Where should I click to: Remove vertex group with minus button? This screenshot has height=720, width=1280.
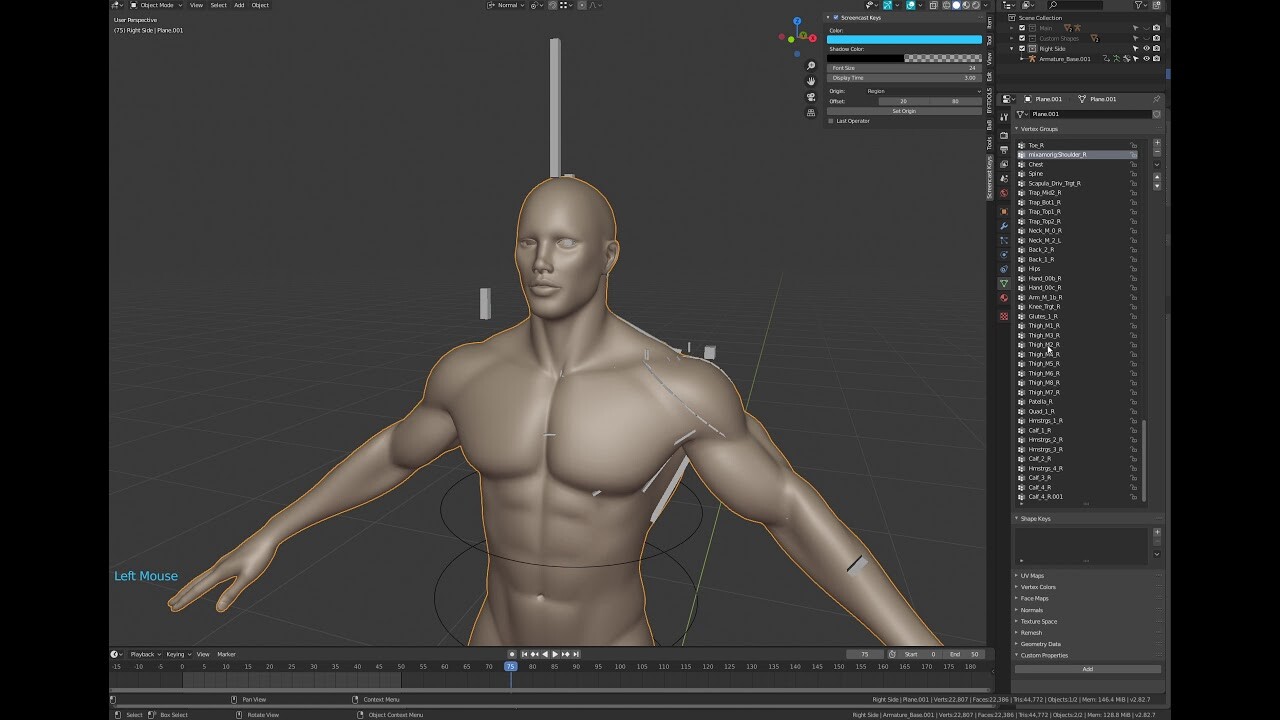(1157, 152)
